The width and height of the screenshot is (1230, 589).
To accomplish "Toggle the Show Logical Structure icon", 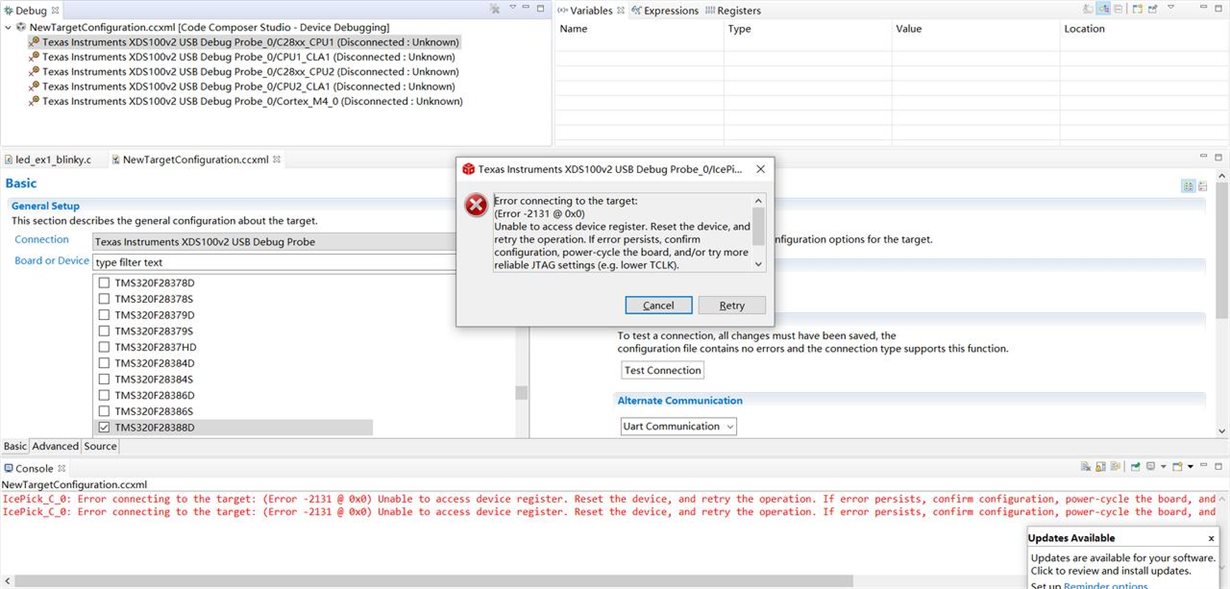I will (1103, 8).
